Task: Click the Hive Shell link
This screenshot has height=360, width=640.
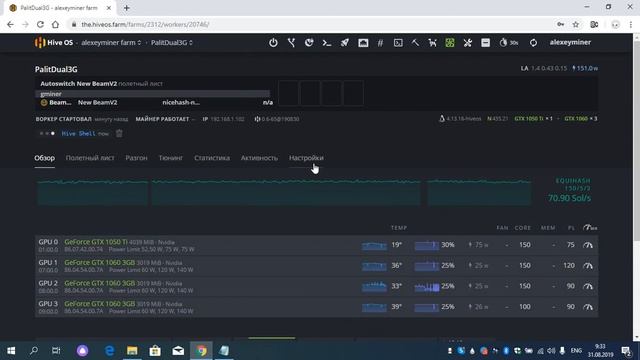Action: tap(78, 133)
